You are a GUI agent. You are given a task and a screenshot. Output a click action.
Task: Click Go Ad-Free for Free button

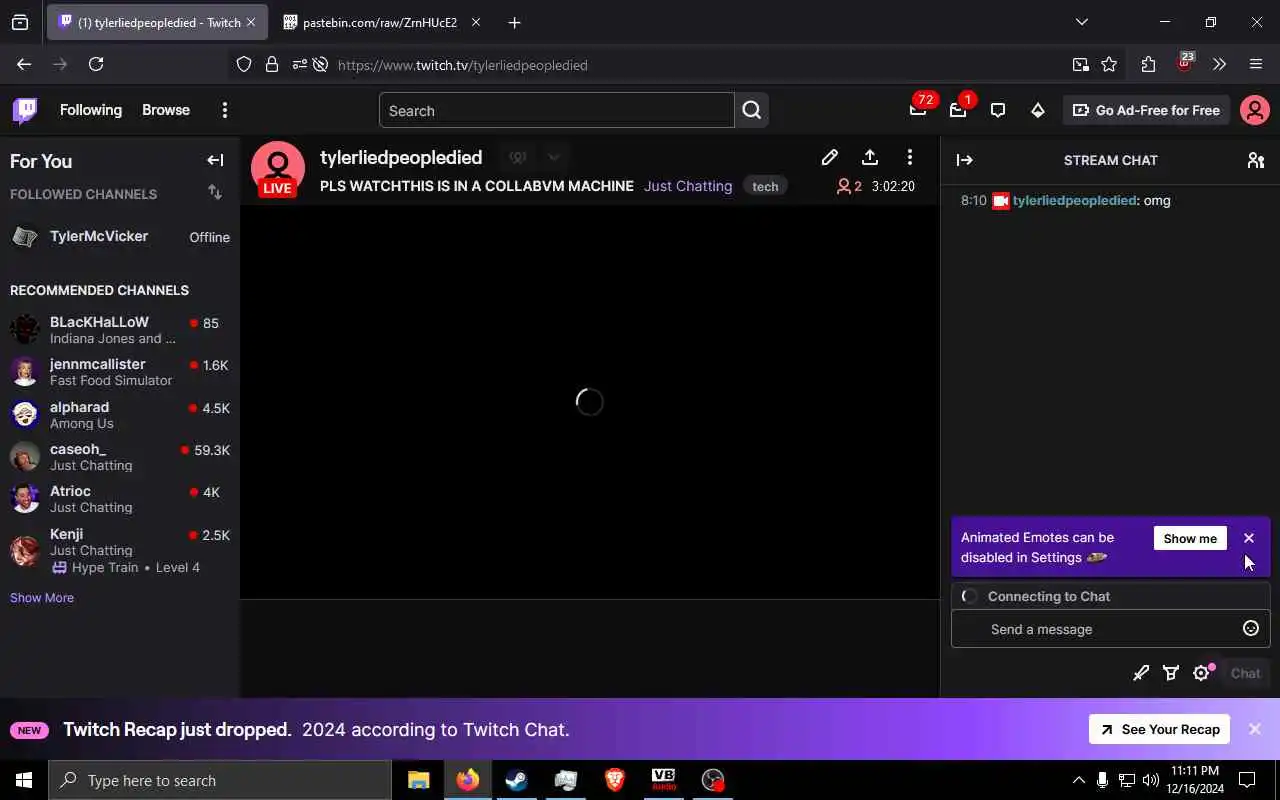[x=1146, y=110]
